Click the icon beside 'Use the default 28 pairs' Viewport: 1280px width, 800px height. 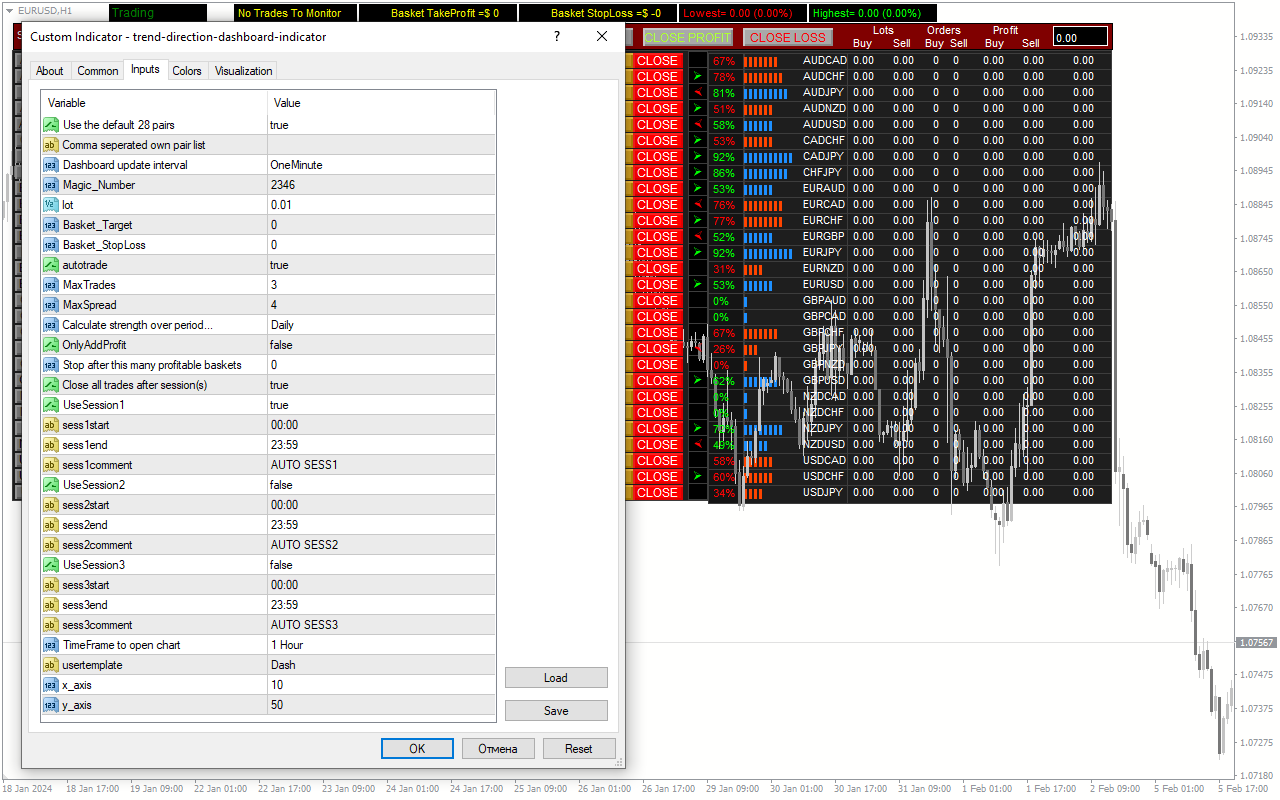[x=51, y=125]
